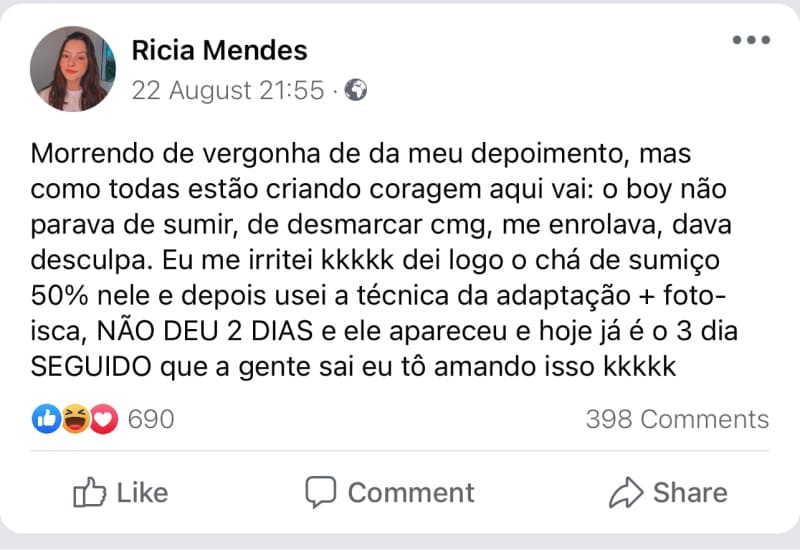
Task: Click the laughing Haha reaction emoji
Action: tap(75, 419)
